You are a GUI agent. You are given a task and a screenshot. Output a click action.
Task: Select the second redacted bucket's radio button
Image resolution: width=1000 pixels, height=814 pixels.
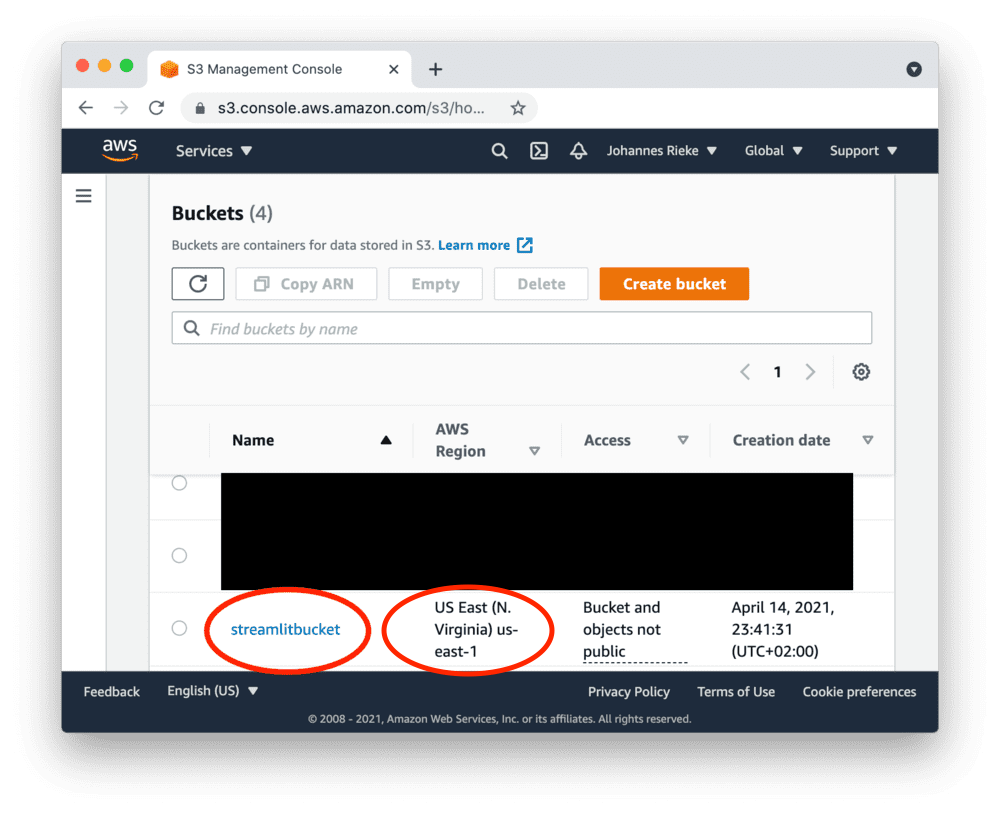(179, 555)
